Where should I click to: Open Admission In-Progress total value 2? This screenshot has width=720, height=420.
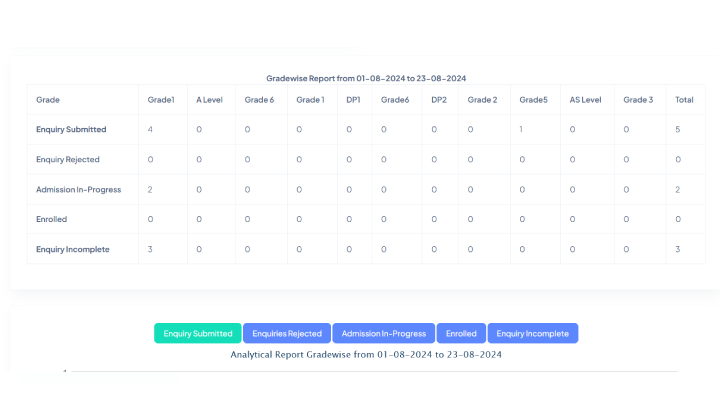tap(678, 190)
